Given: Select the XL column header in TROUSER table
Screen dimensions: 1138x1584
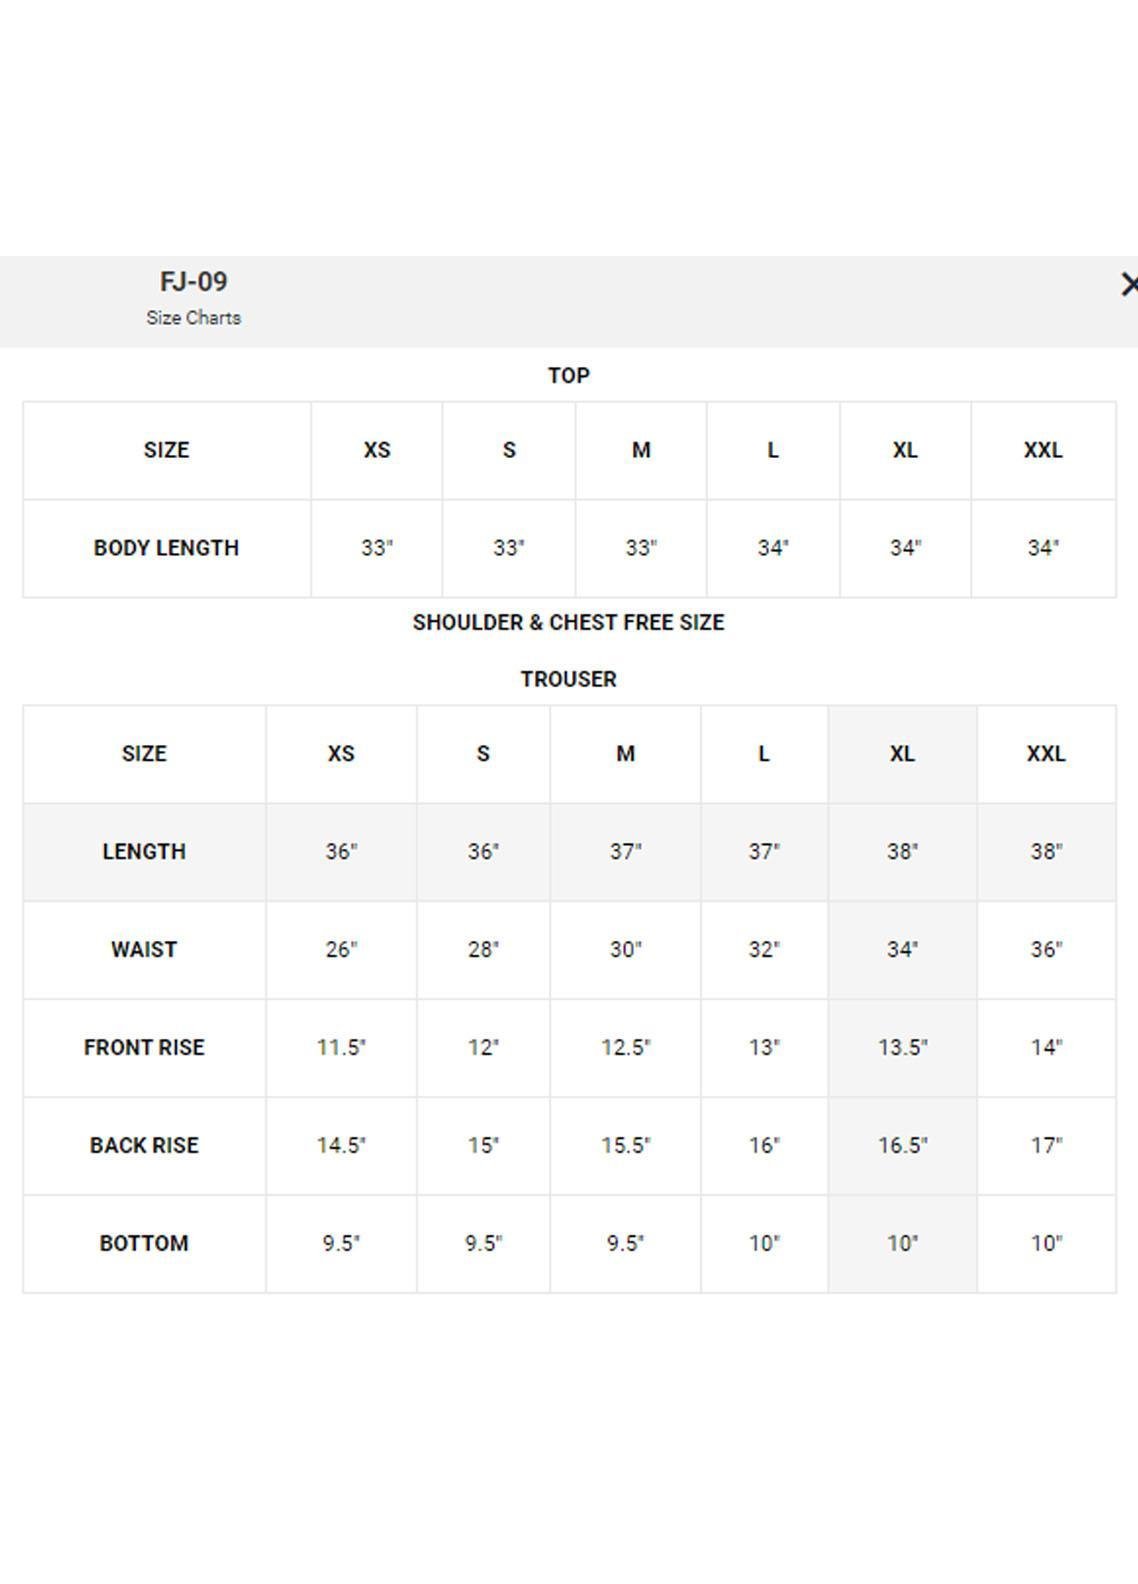Looking at the screenshot, I should pyautogui.click(x=901, y=754).
